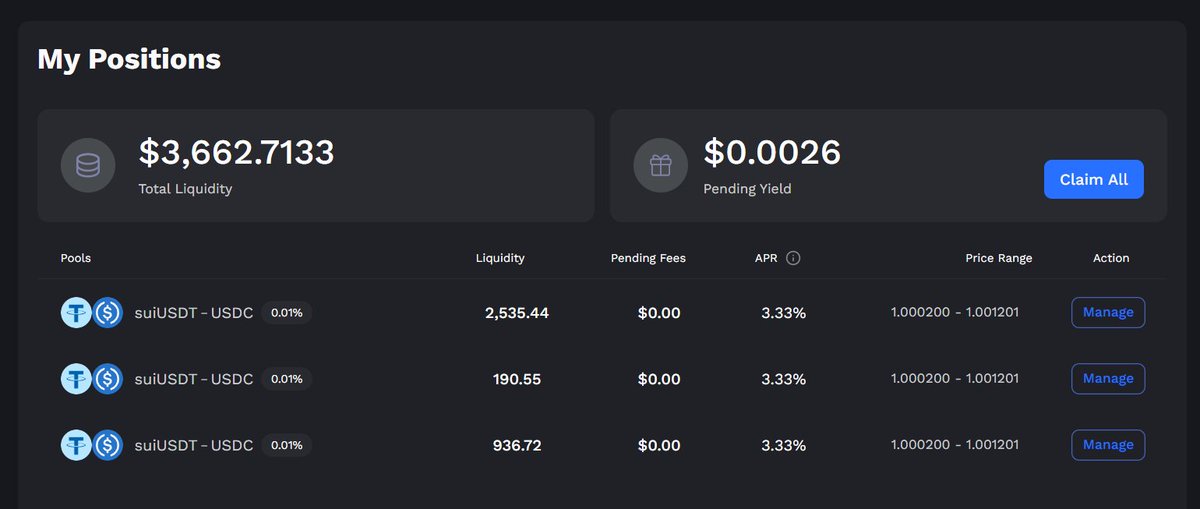Manage the 190.55 liquidity position
The image size is (1200, 509).
pos(1108,378)
